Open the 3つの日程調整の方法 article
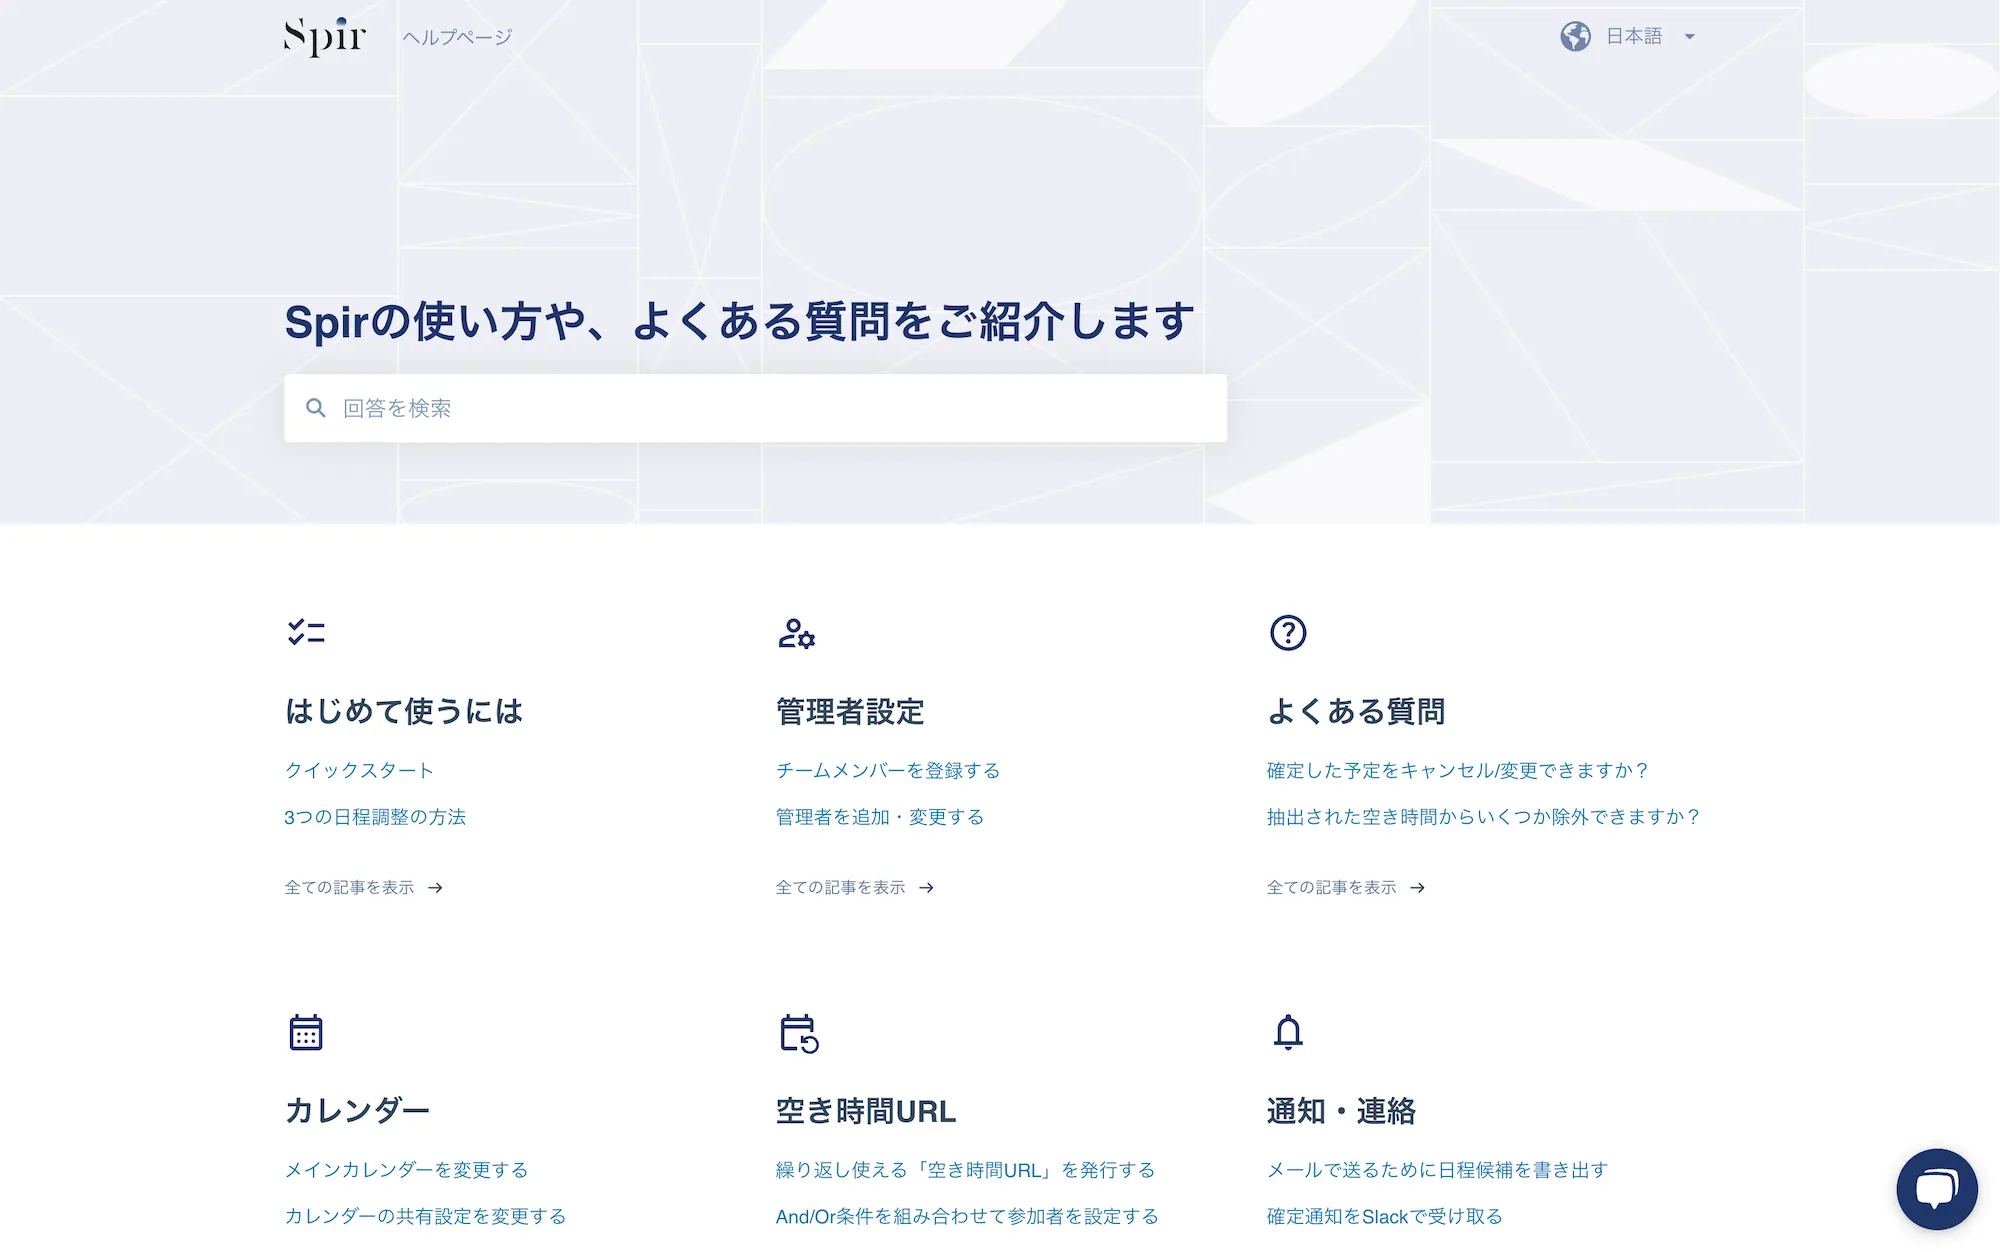Image resolution: width=2000 pixels, height=1252 pixels. (375, 817)
